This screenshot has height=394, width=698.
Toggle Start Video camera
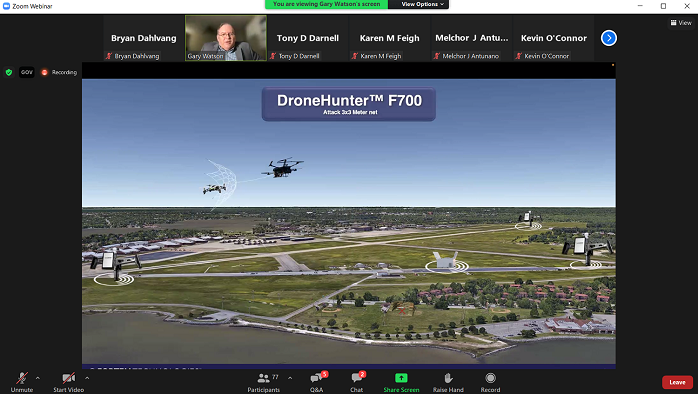[x=69, y=382]
